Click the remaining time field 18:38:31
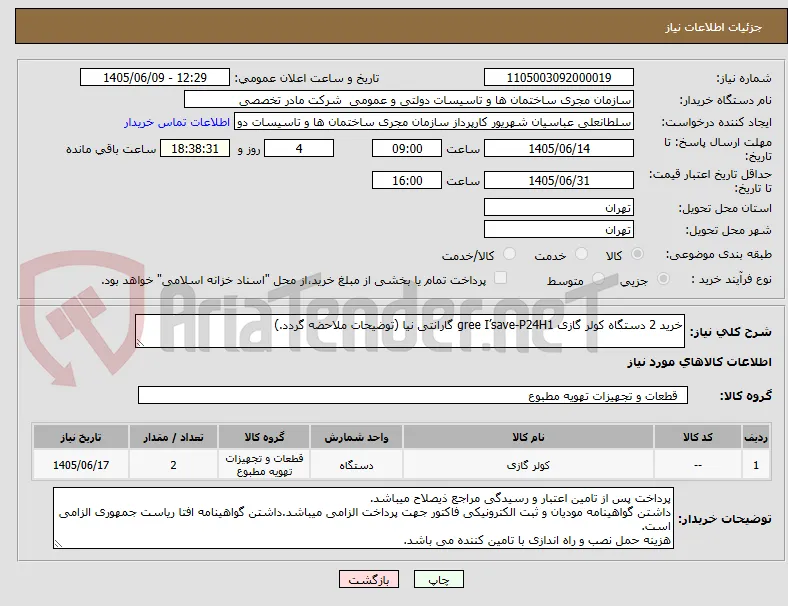The image size is (788, 606). point(195,148)
